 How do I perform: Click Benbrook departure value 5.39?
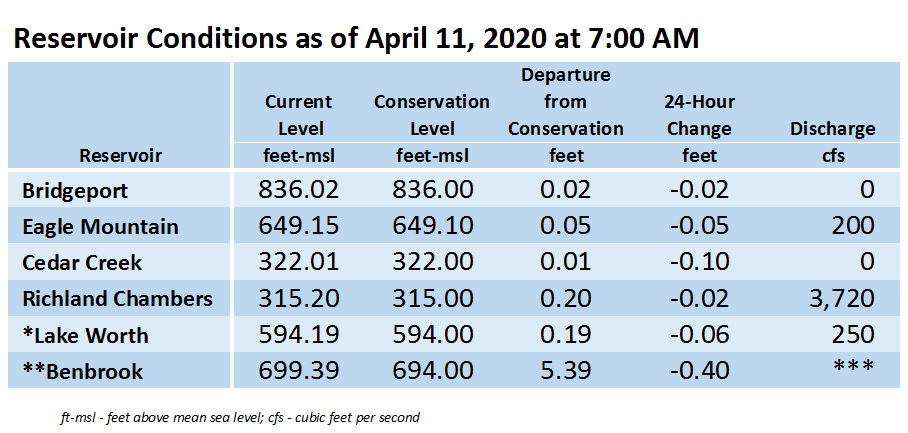click(566, 372)
